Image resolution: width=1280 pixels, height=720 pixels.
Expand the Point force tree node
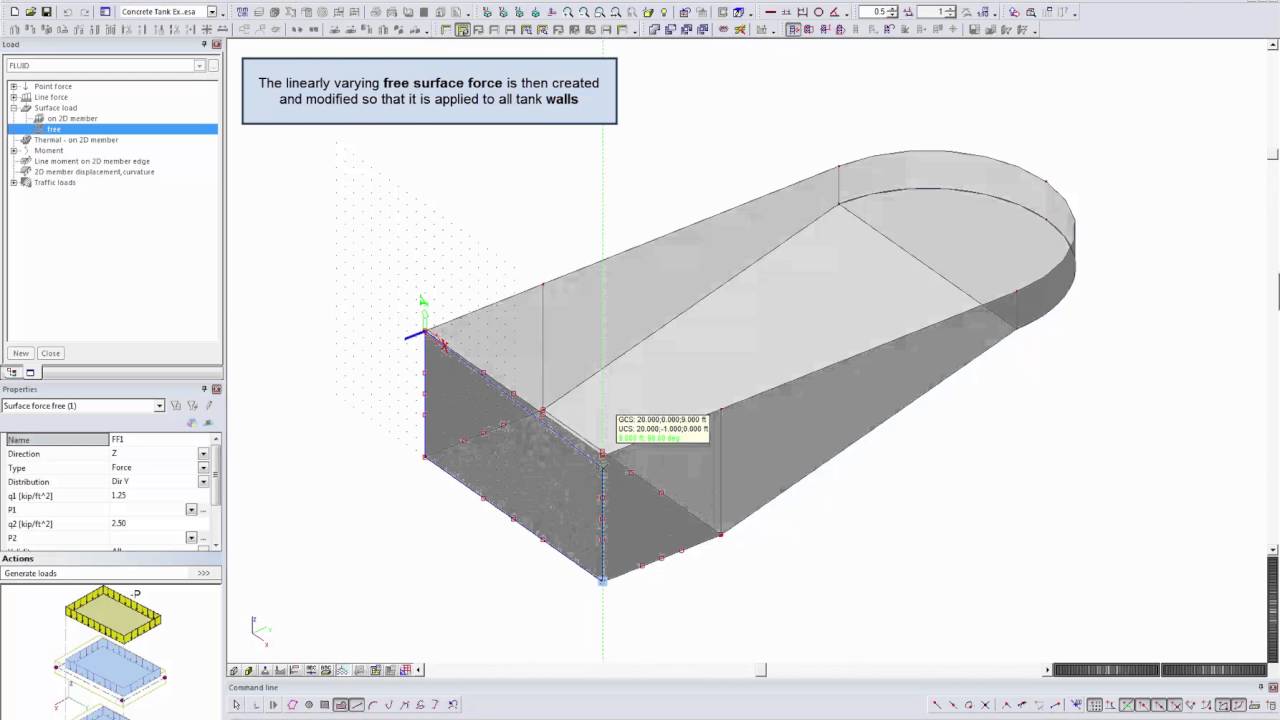pos(14,87)
